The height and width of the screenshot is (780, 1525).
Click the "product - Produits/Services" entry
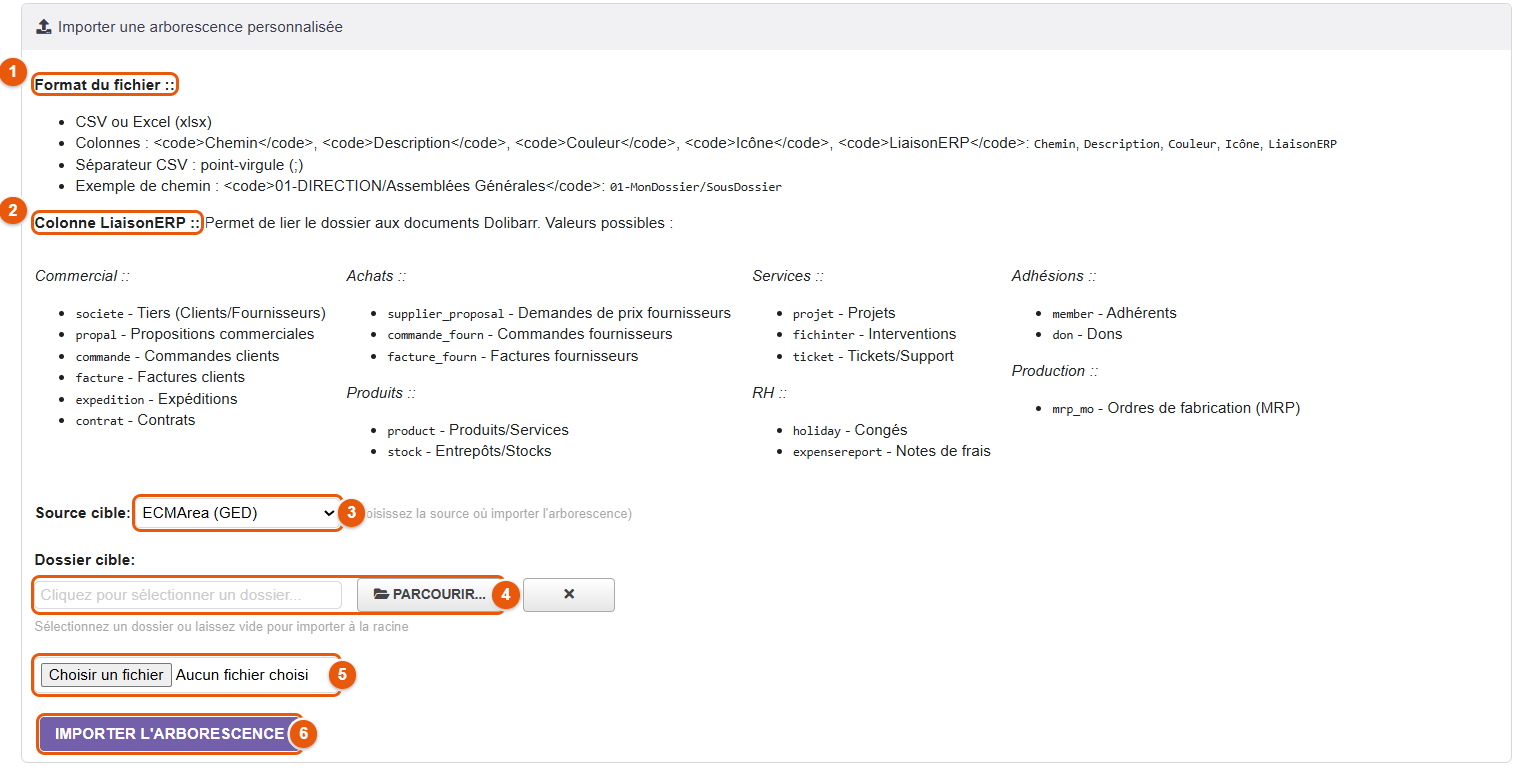478,430
